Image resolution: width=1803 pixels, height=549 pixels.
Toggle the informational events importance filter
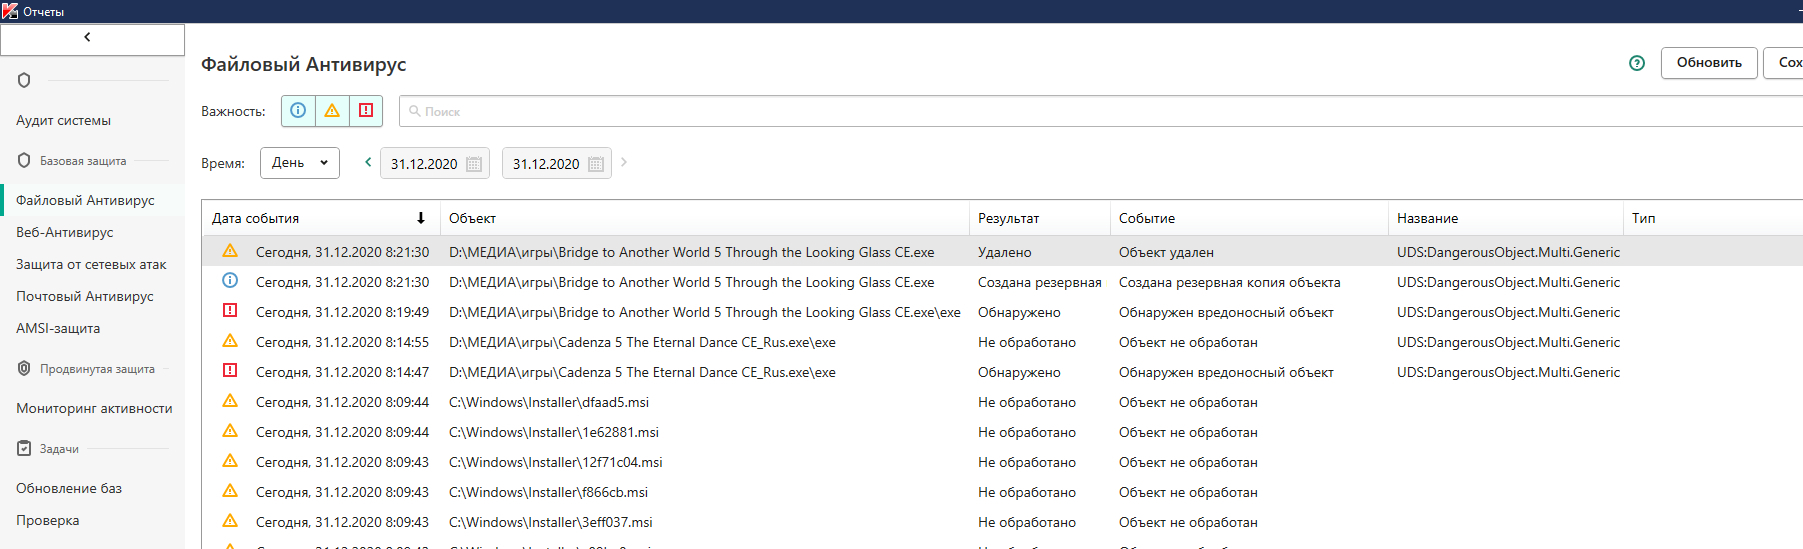(298, 111)
